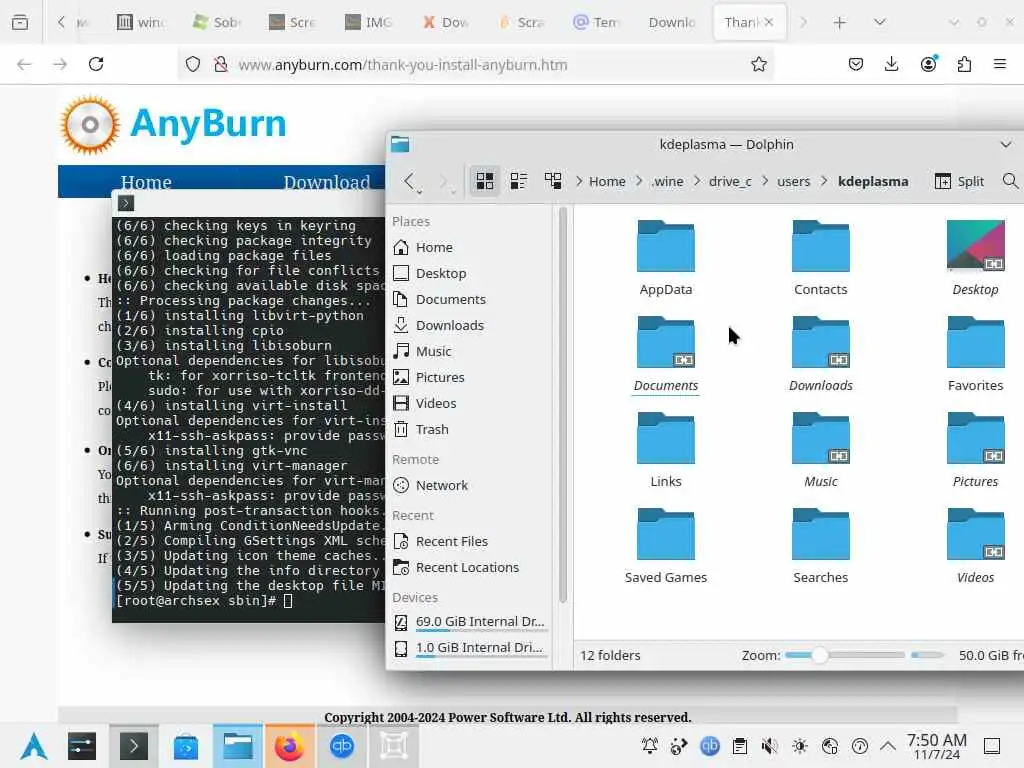Select the Videos linked folder in file view
Viewport: 1024px width, 768px height.
[x=975, y=546]
